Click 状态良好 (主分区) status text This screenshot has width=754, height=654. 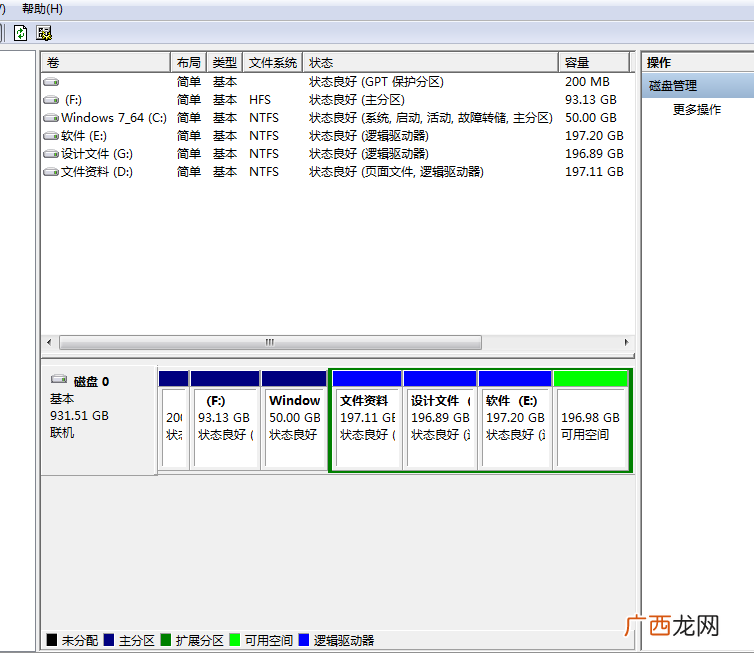(357, 100)
